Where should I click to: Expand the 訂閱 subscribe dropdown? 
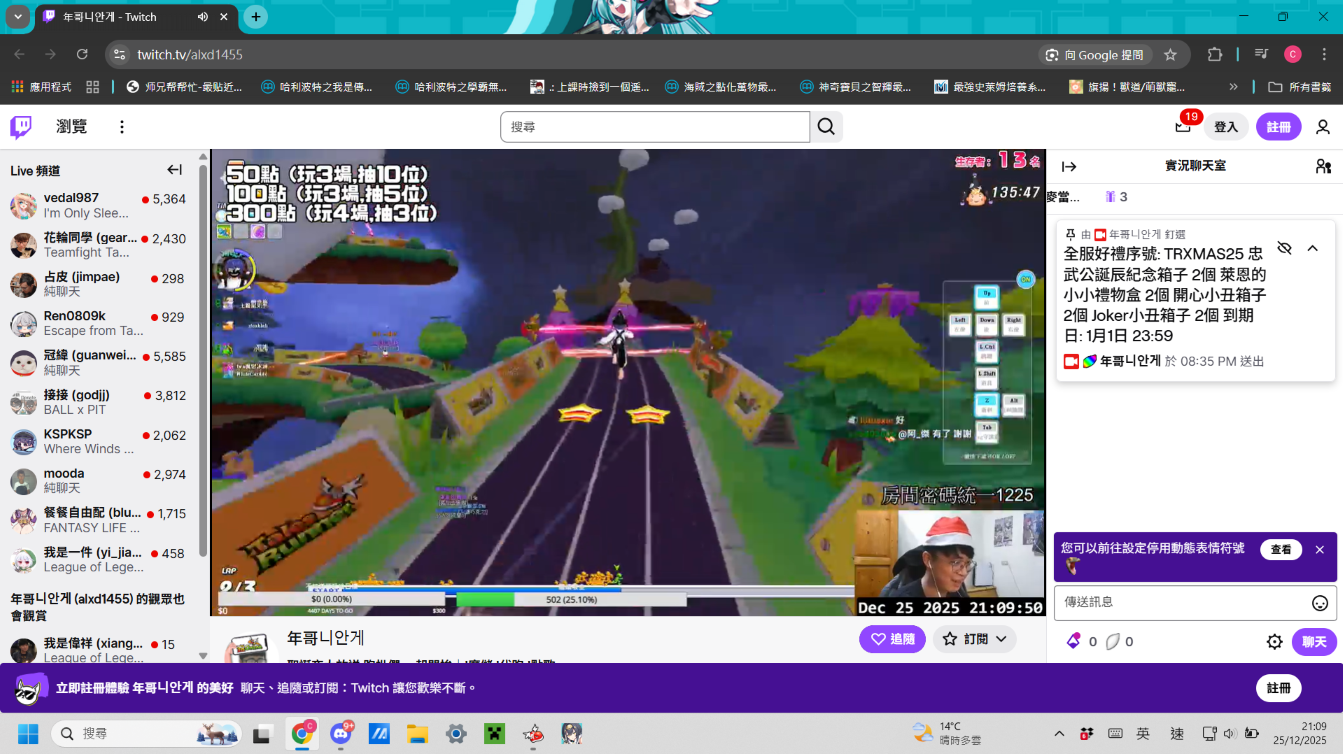[974, 639]
